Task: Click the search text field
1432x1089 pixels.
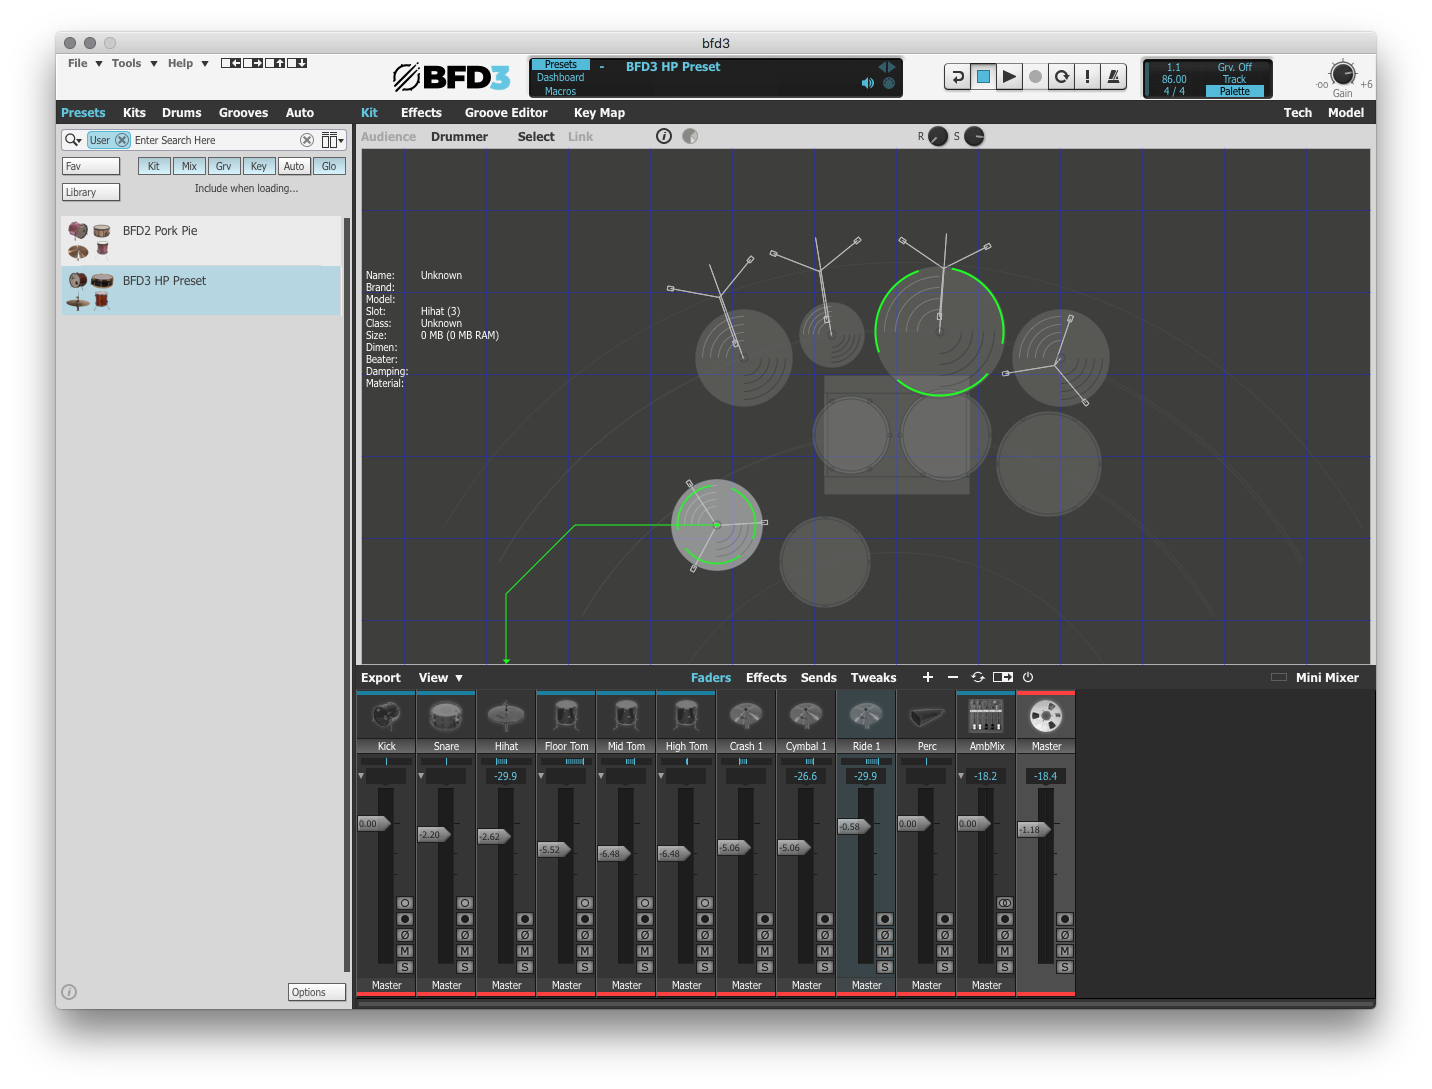Action: pos(215,140)
